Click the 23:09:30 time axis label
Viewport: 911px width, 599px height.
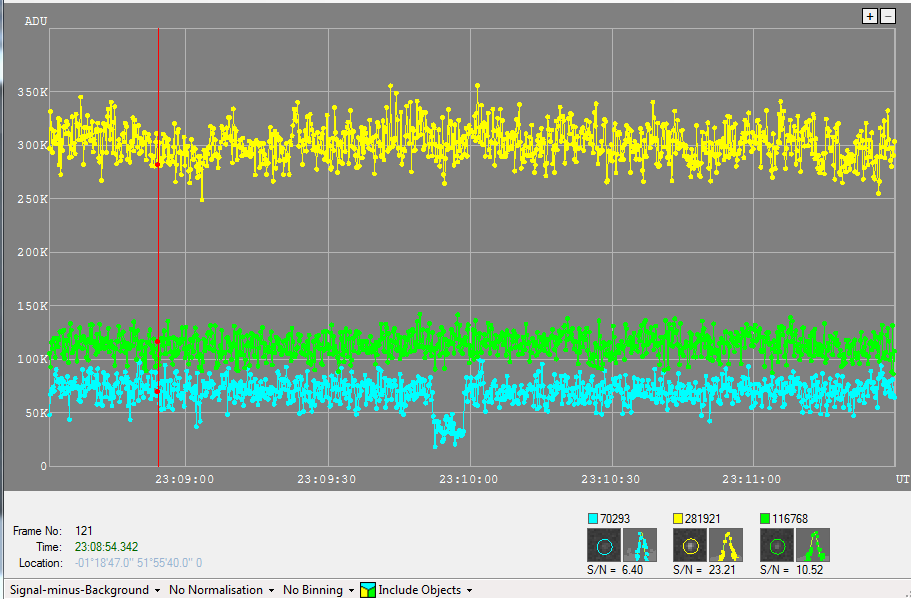(x=326, y=479)
